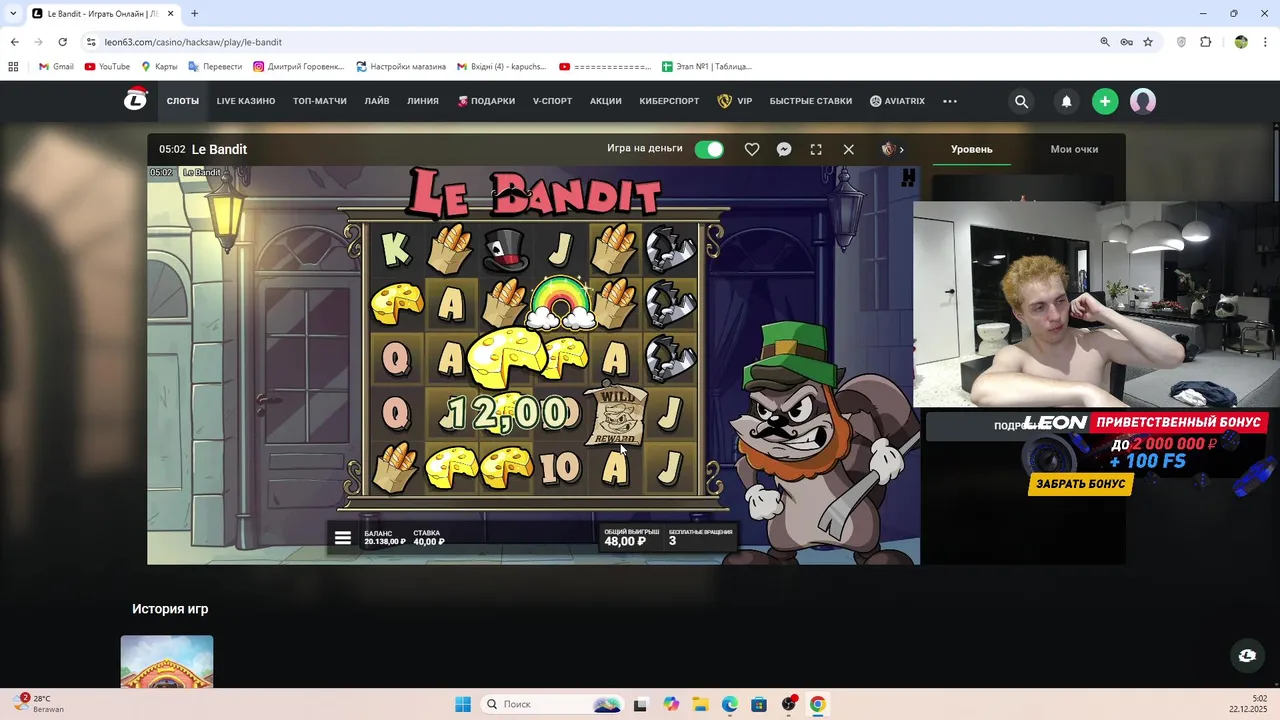This screenshot has height=720, width=1280.
Task: Click the address bar URL
Action: click(193, 42)
